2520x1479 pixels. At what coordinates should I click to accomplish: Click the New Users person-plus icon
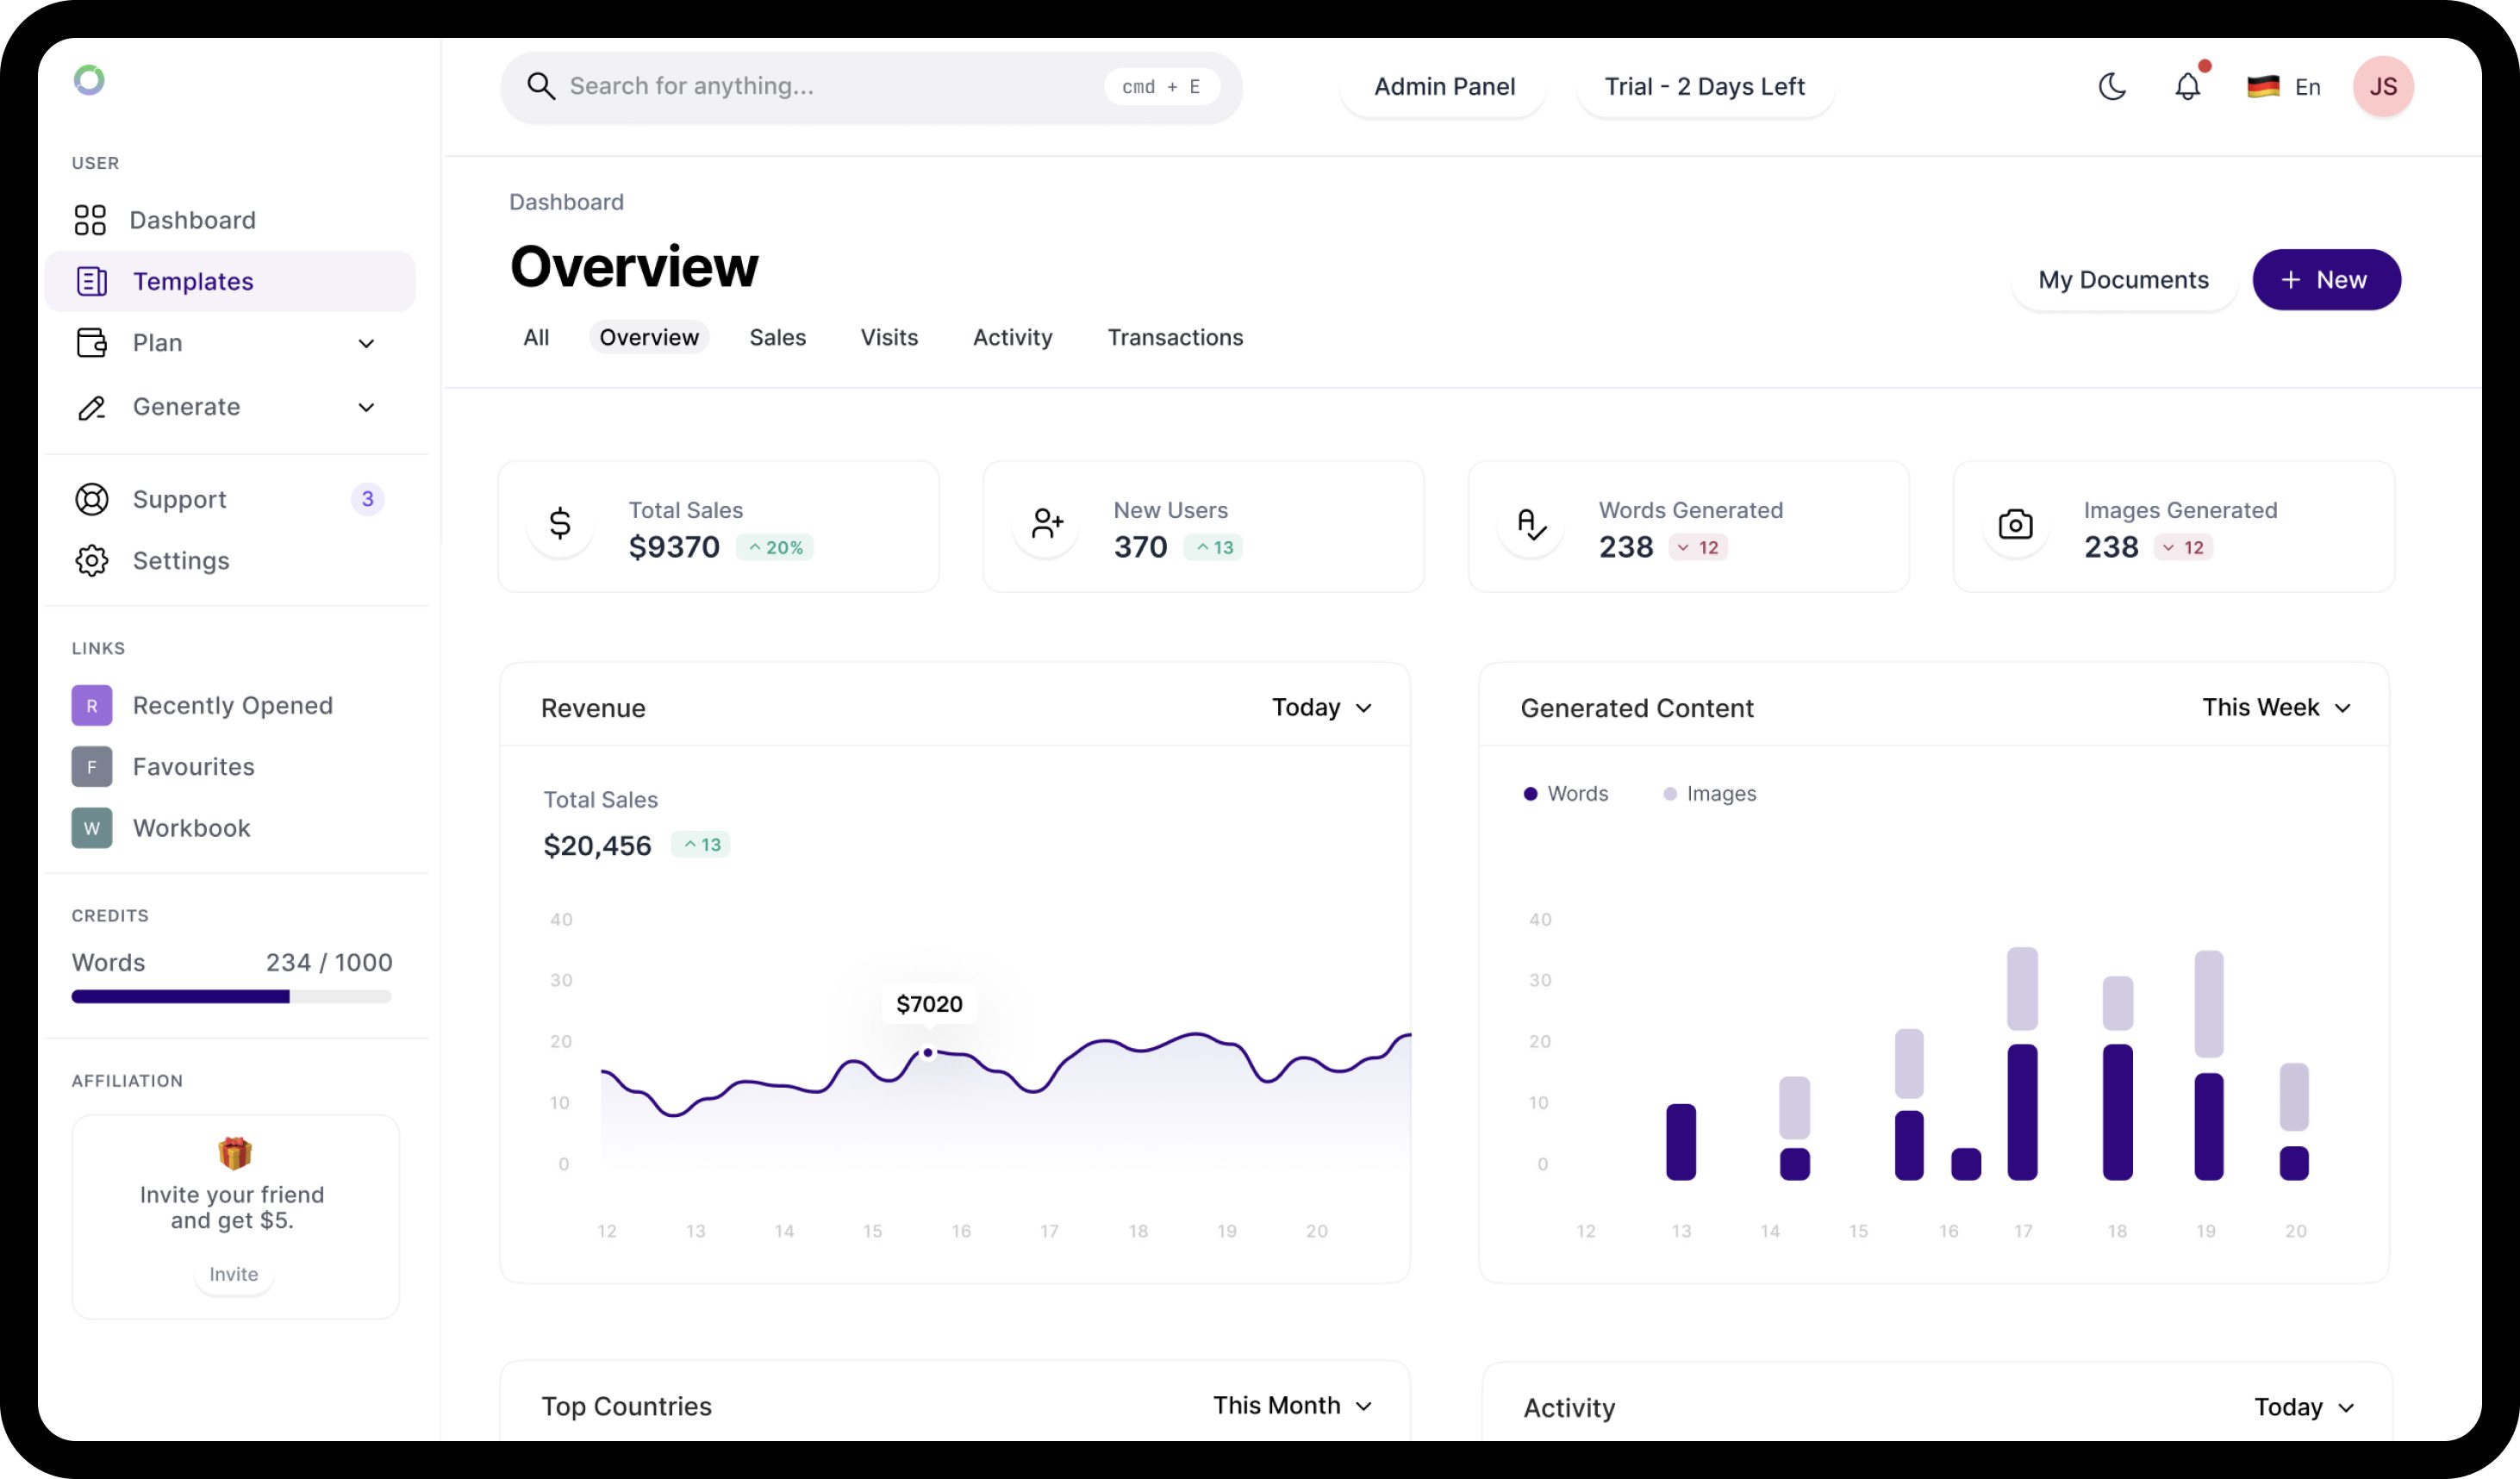coord(1046,523)
